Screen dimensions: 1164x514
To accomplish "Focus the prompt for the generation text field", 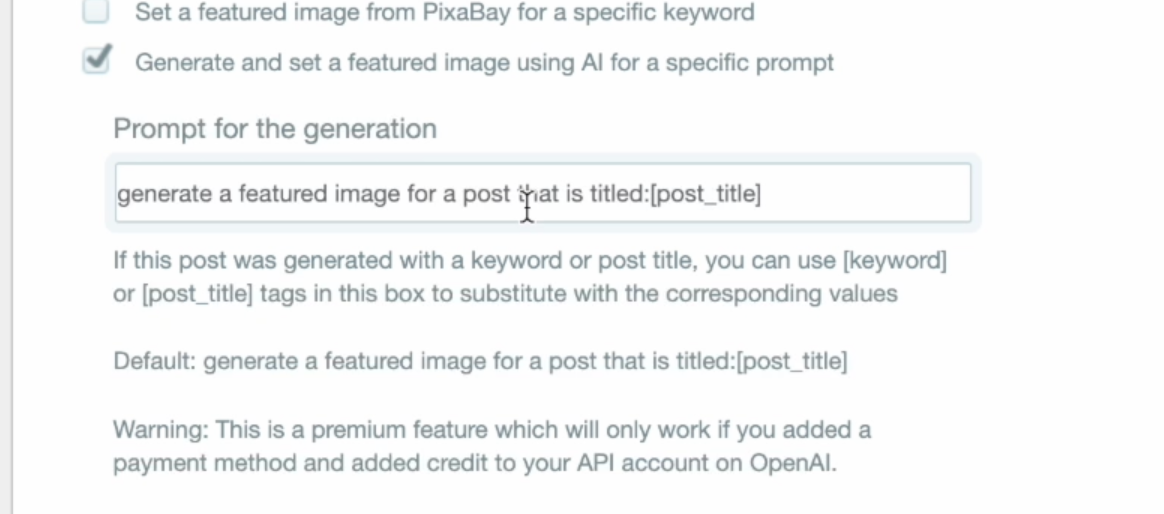I will click(542, 193).
